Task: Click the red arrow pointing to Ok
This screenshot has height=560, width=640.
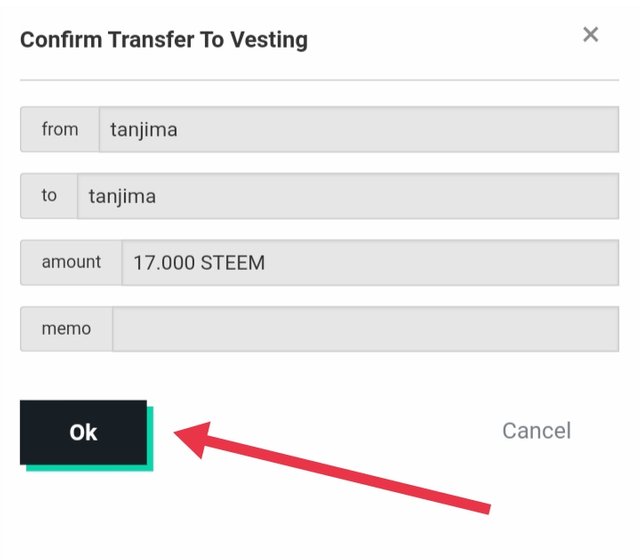Action: [x=332, y=468]
